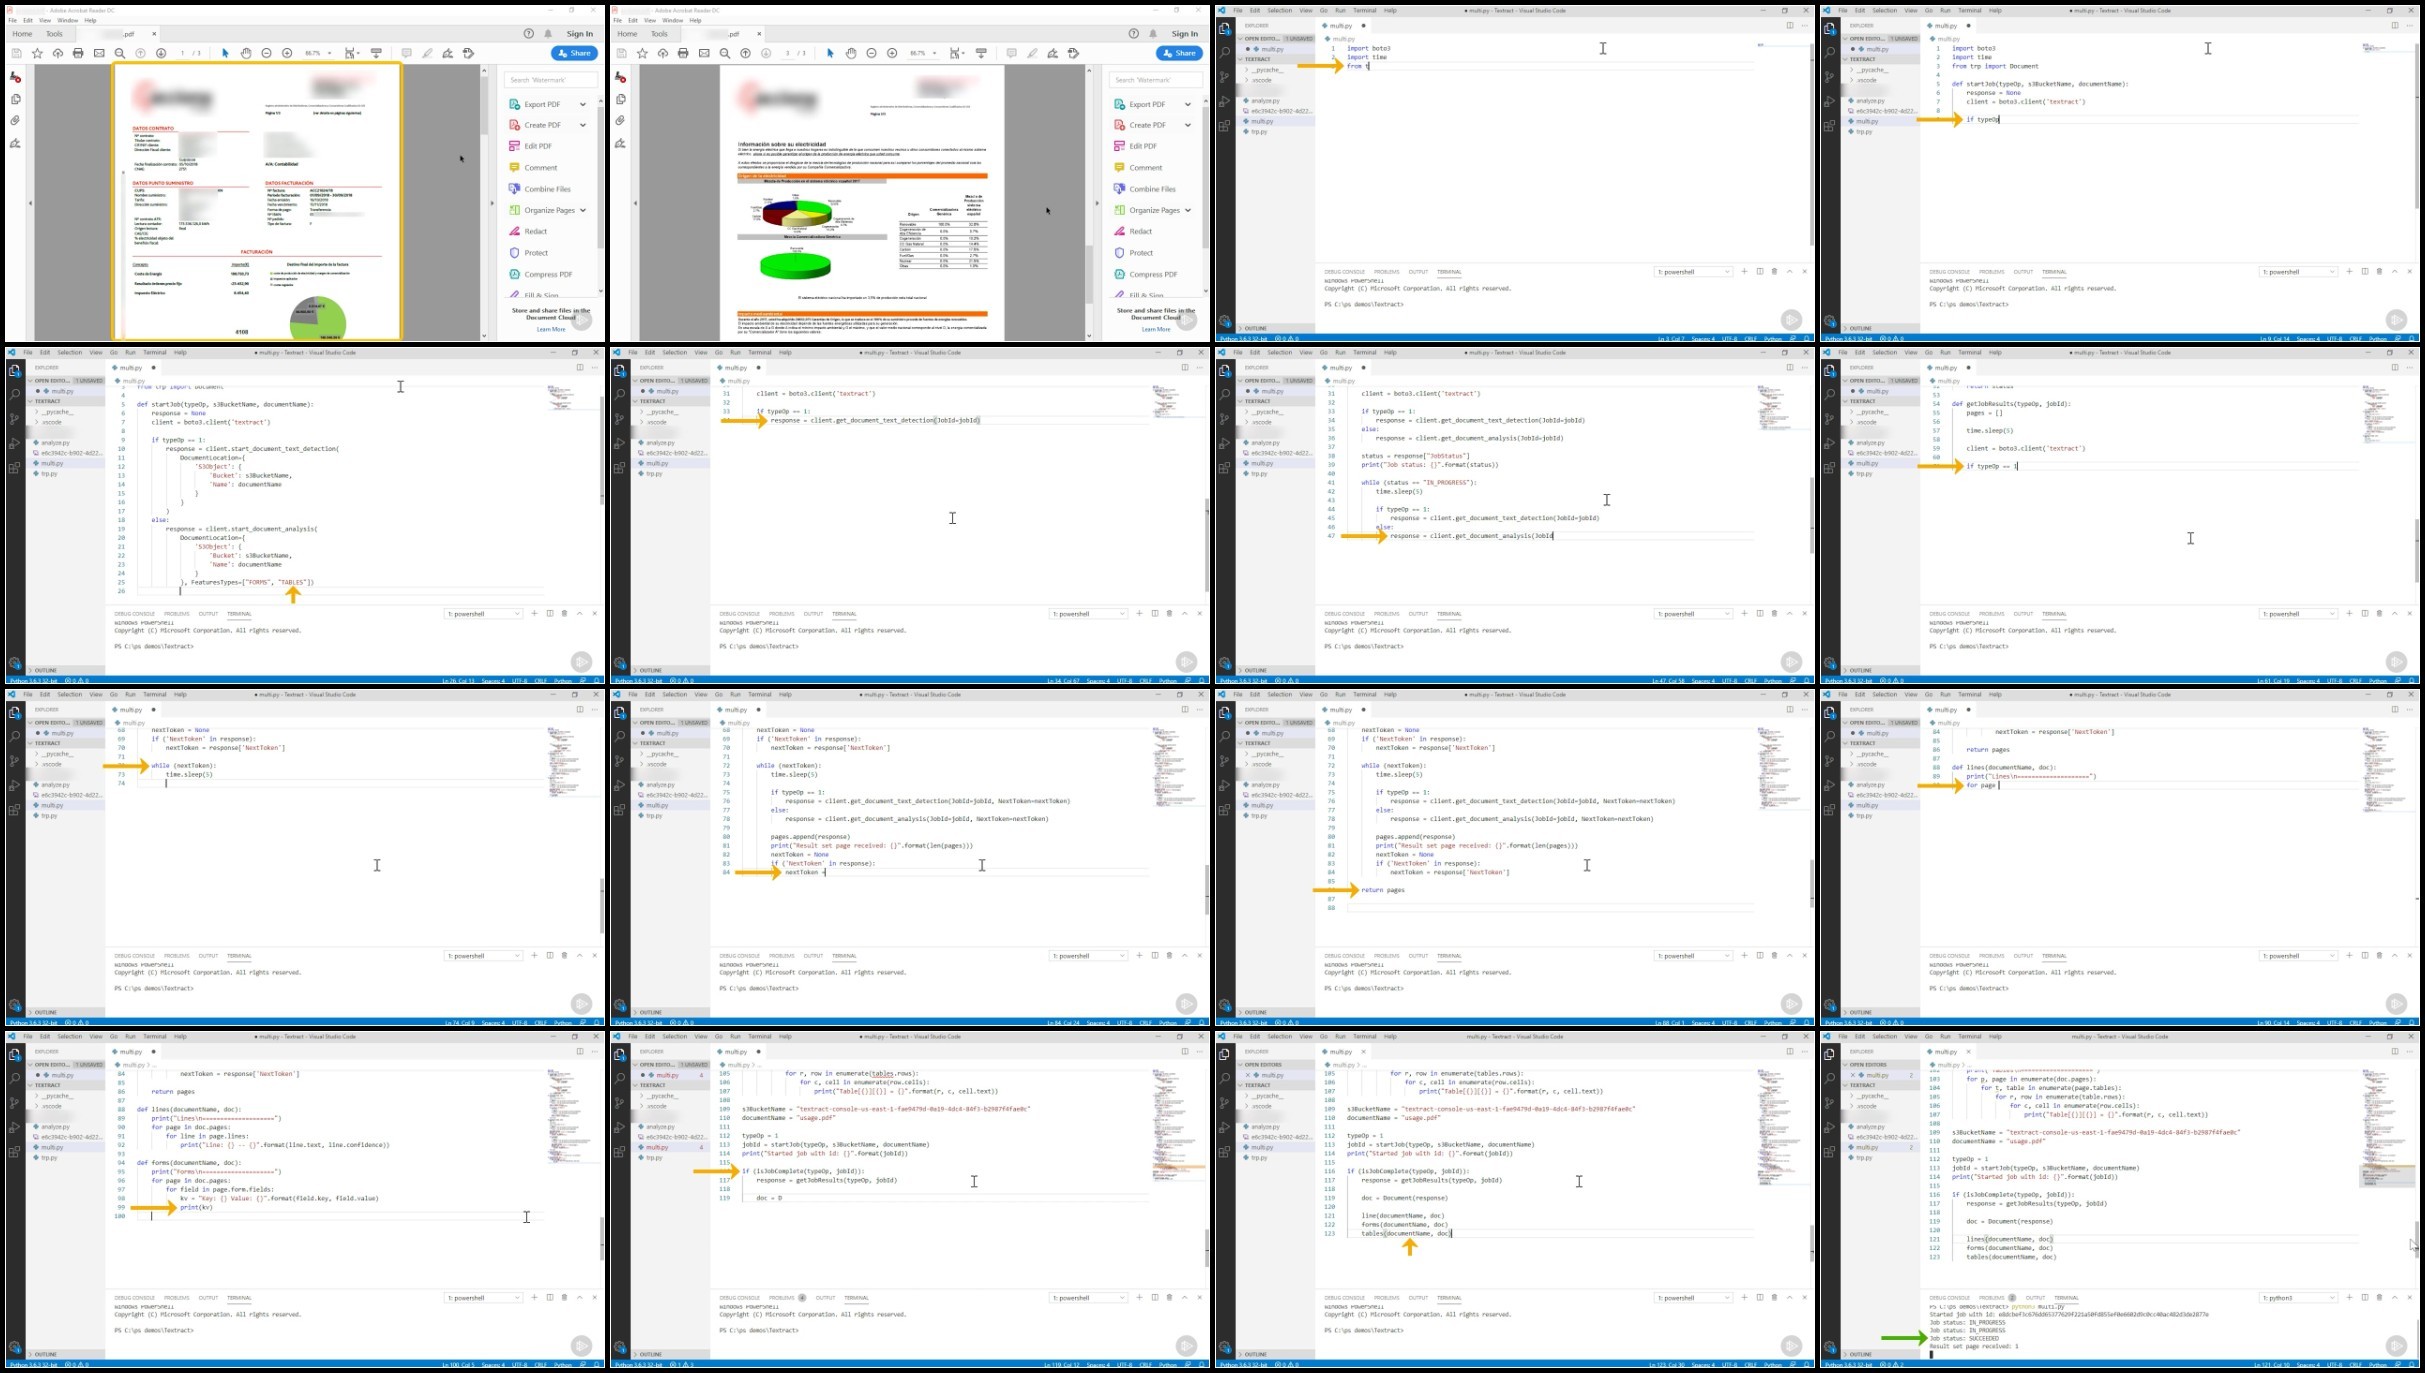In VS Code python3-terminal window, open Terminal menu
The width and height of the screenshot is (2425, 1373).
click(1970, 1036)
